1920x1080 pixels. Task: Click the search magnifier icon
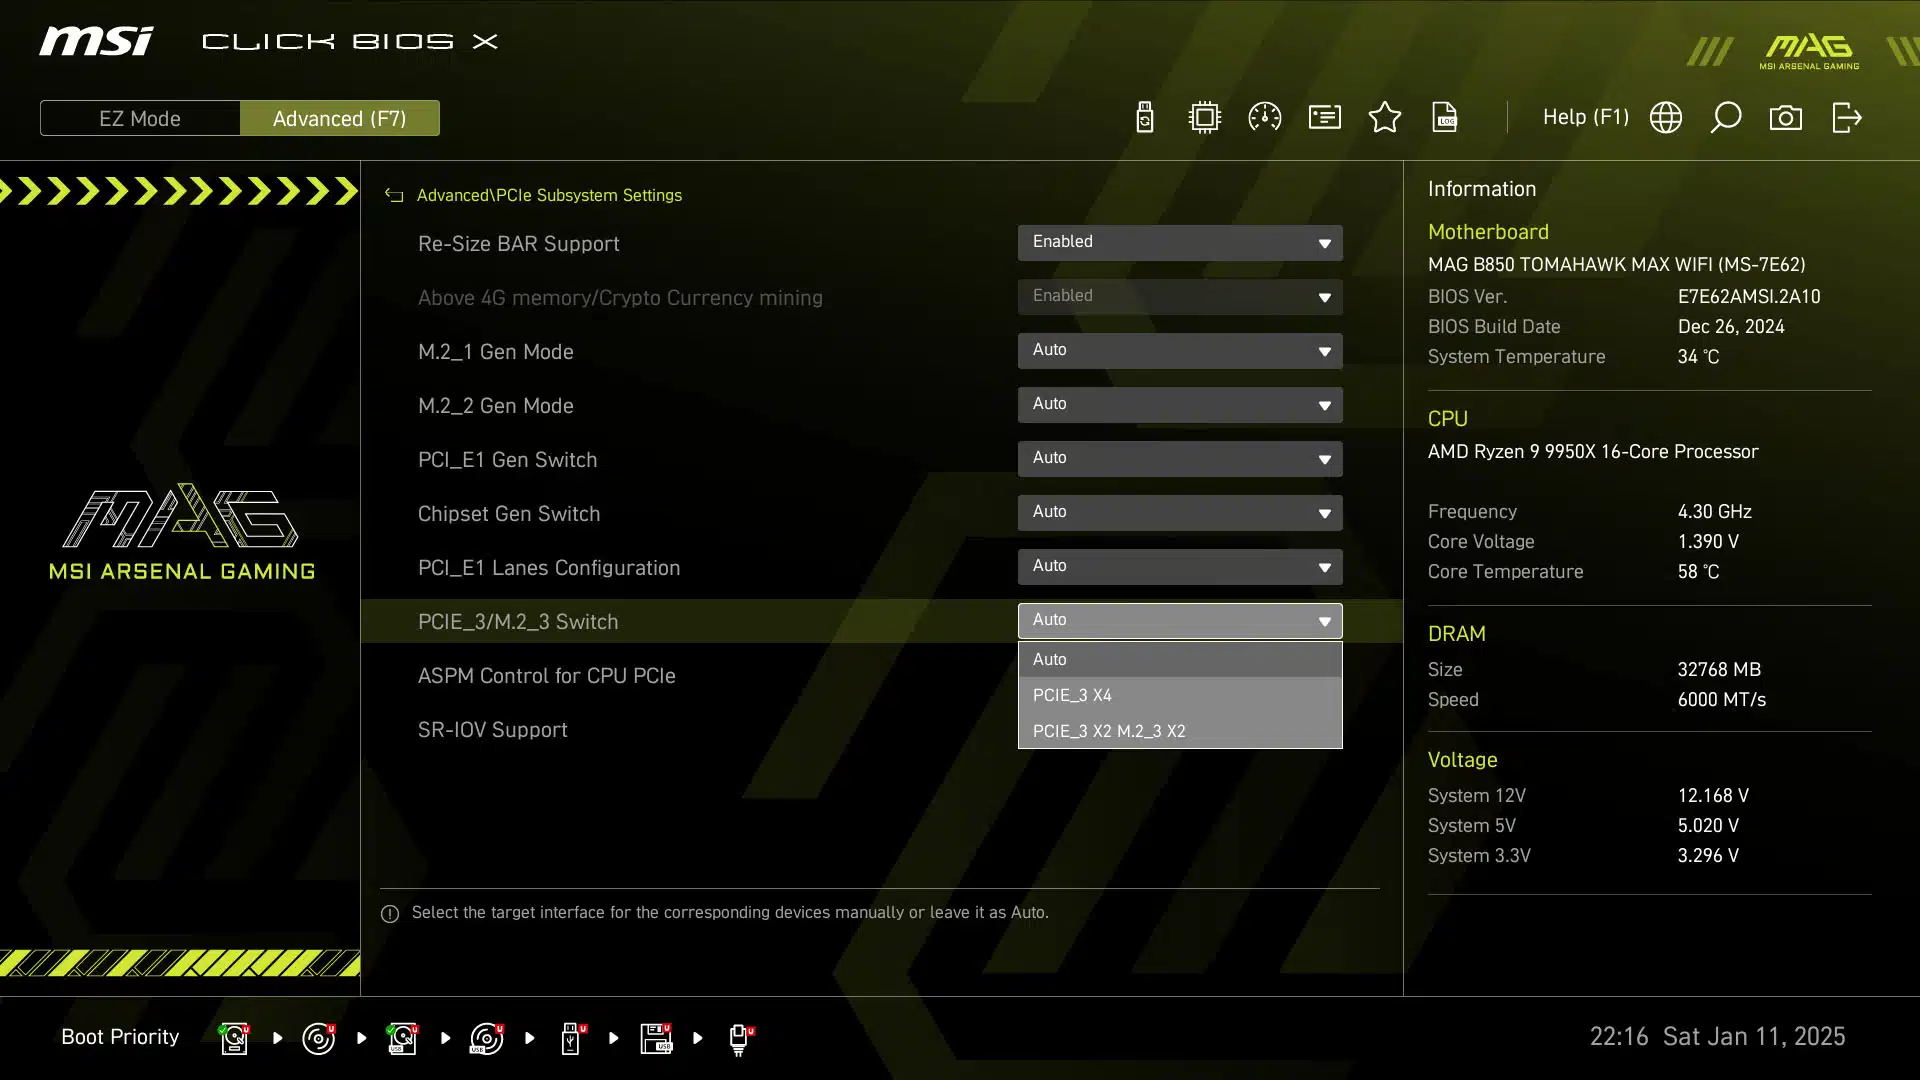1726,118
